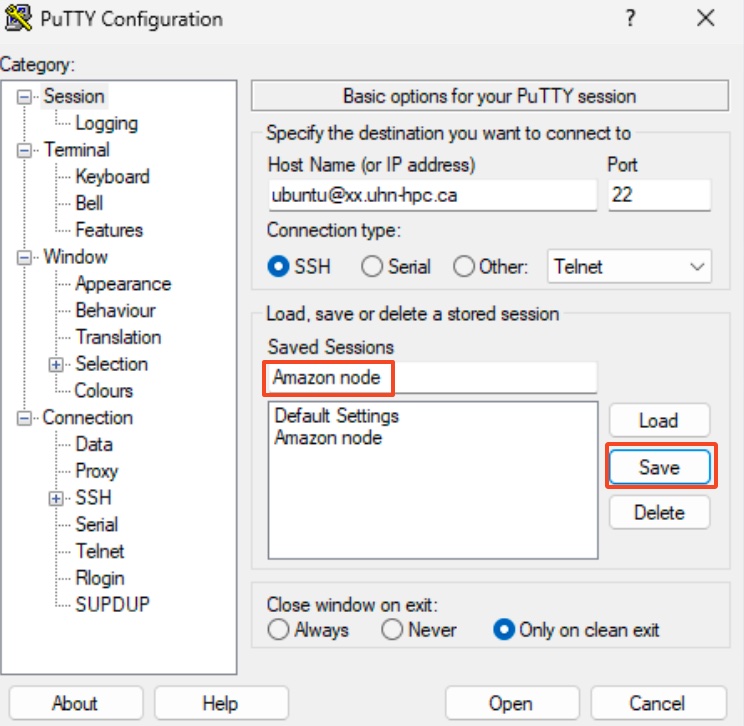Image resolution: width=744 pixels, height=726 pixels.
Task: Select the Serial connection type radio button
Action: pyautogui.click(x=372, y=266)
